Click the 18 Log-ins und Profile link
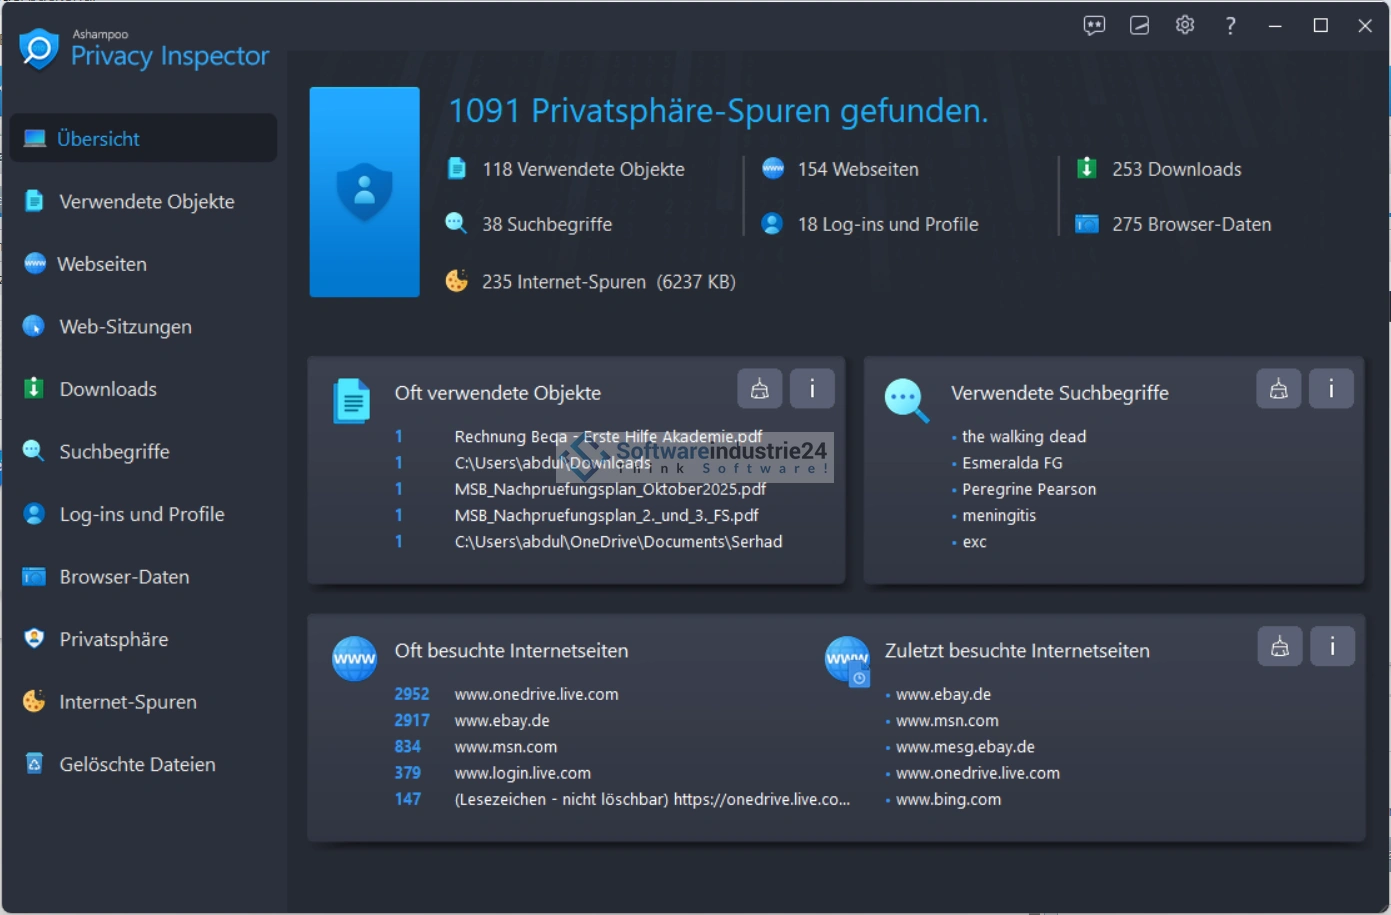Viewport: 1391px width, 915px height. point(887,225)
